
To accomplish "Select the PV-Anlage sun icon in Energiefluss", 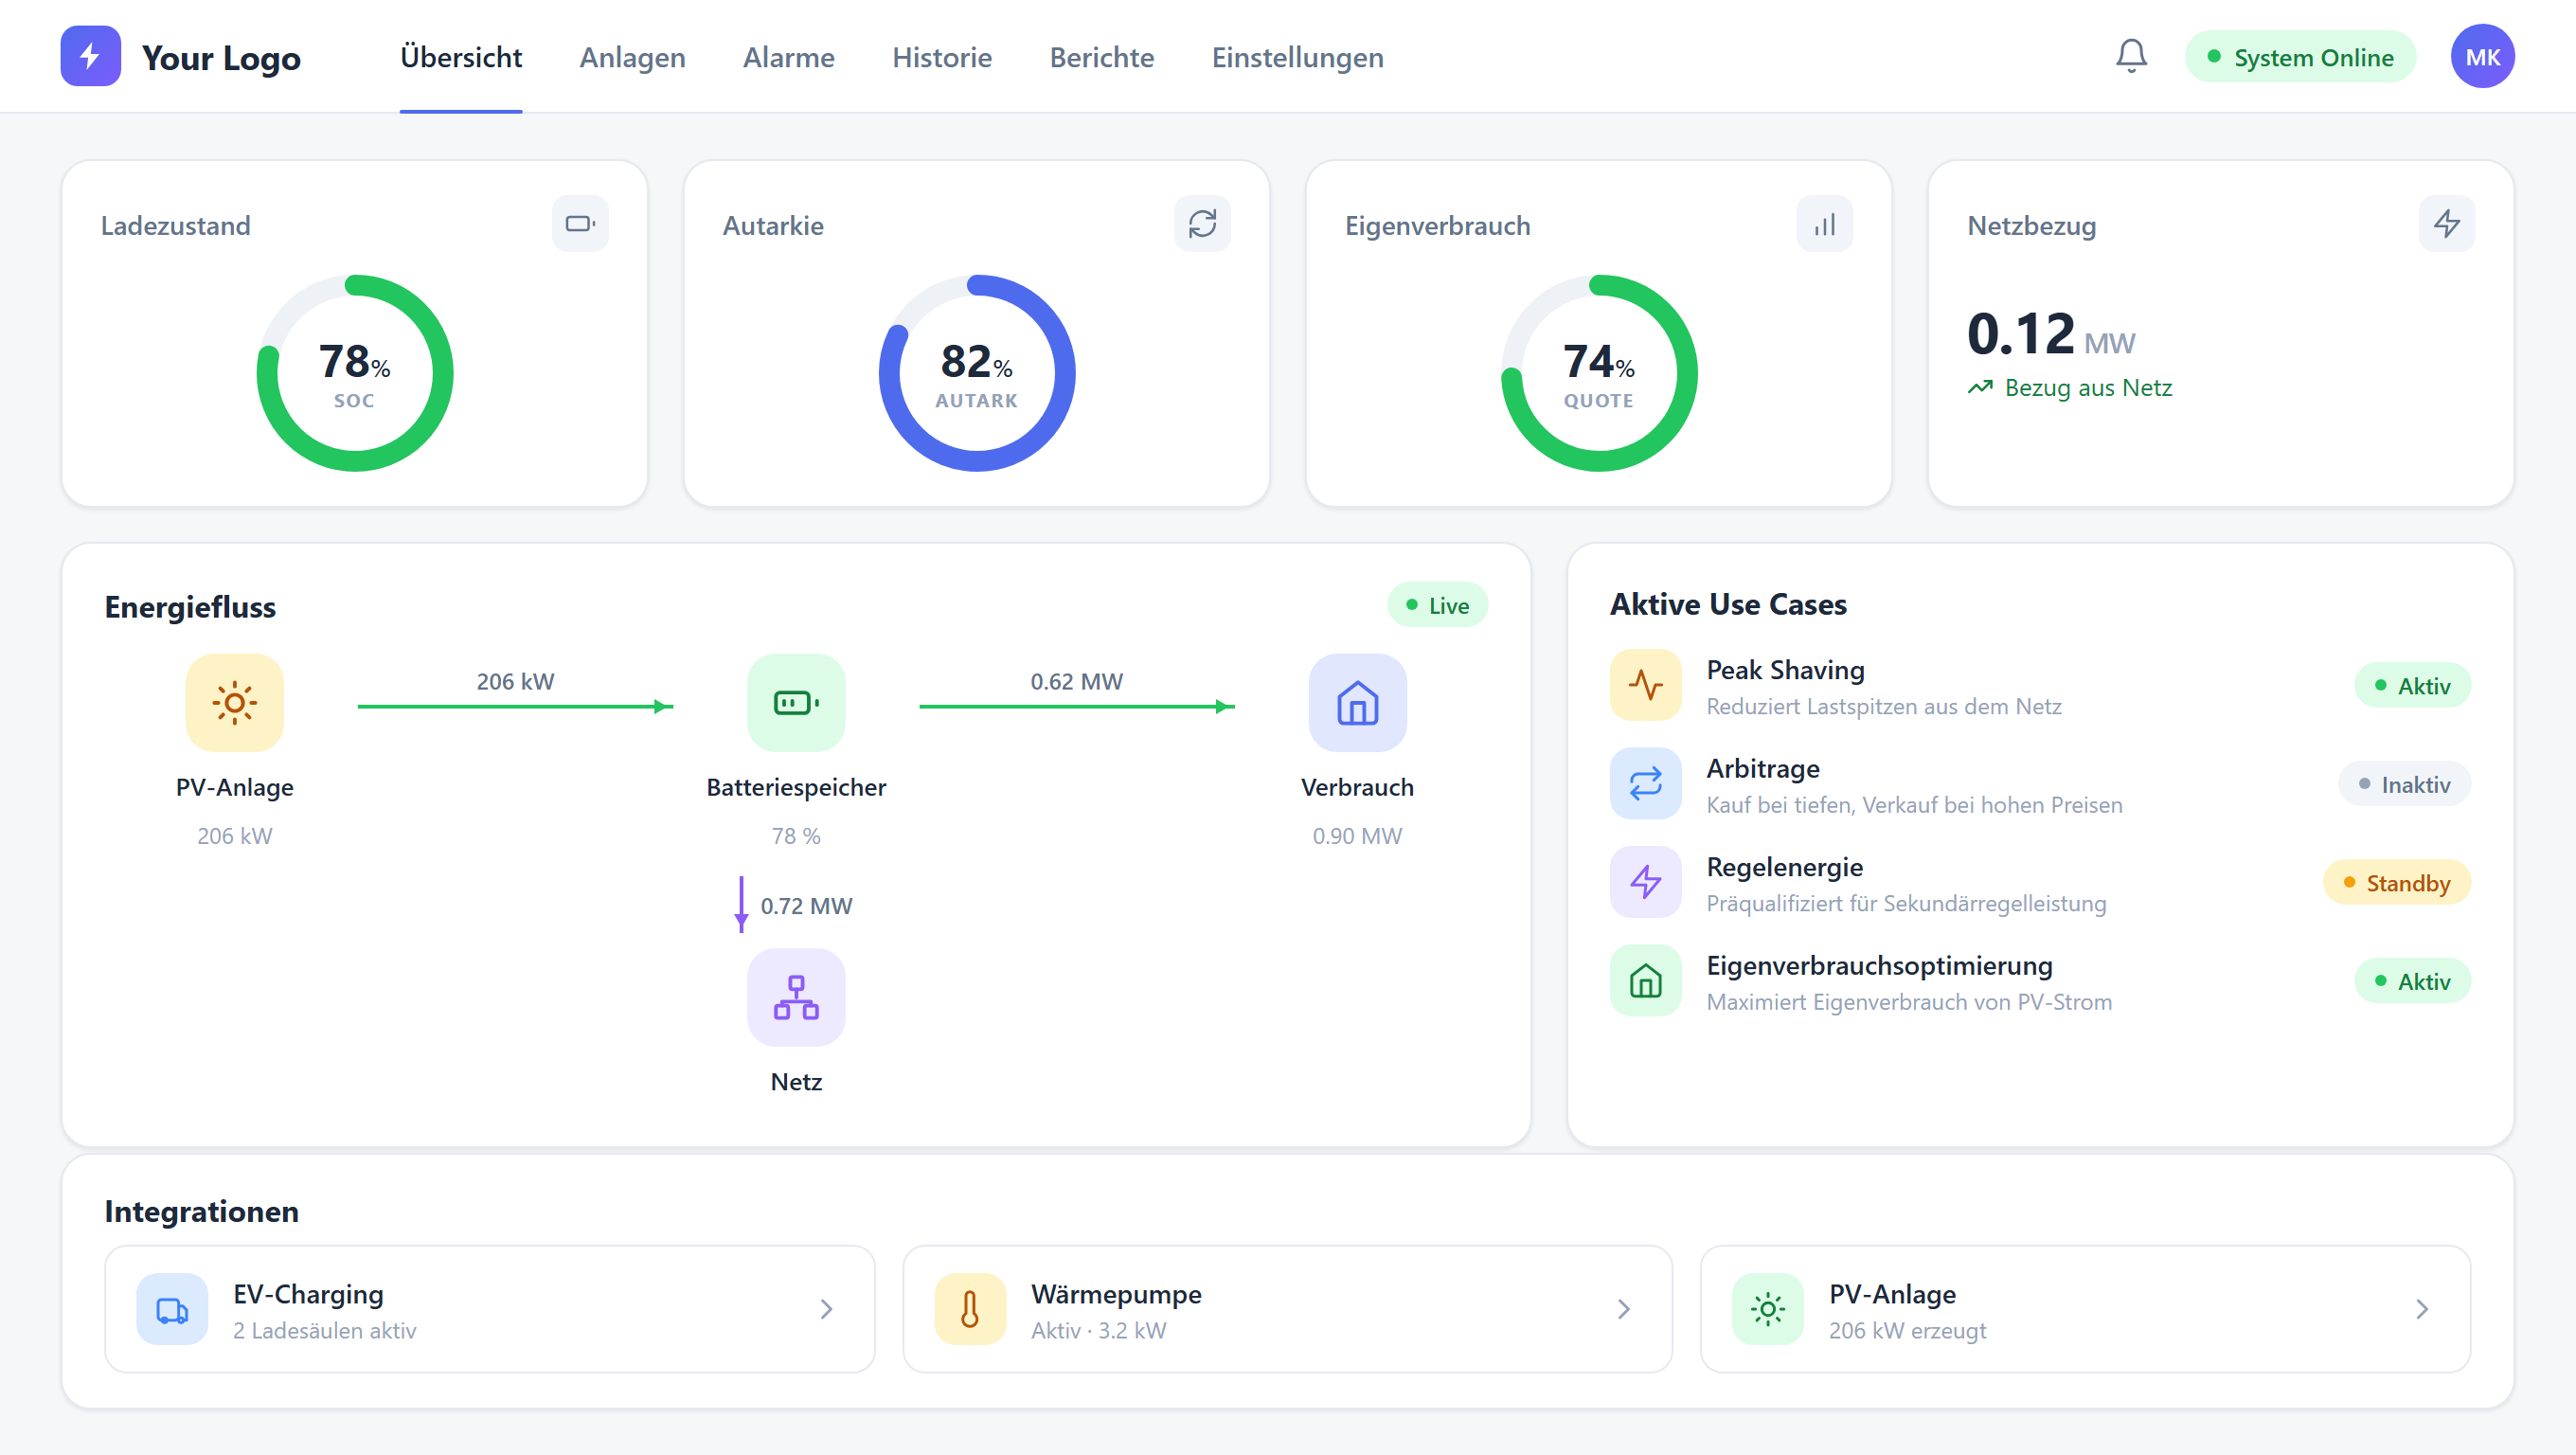I will 234,703.
